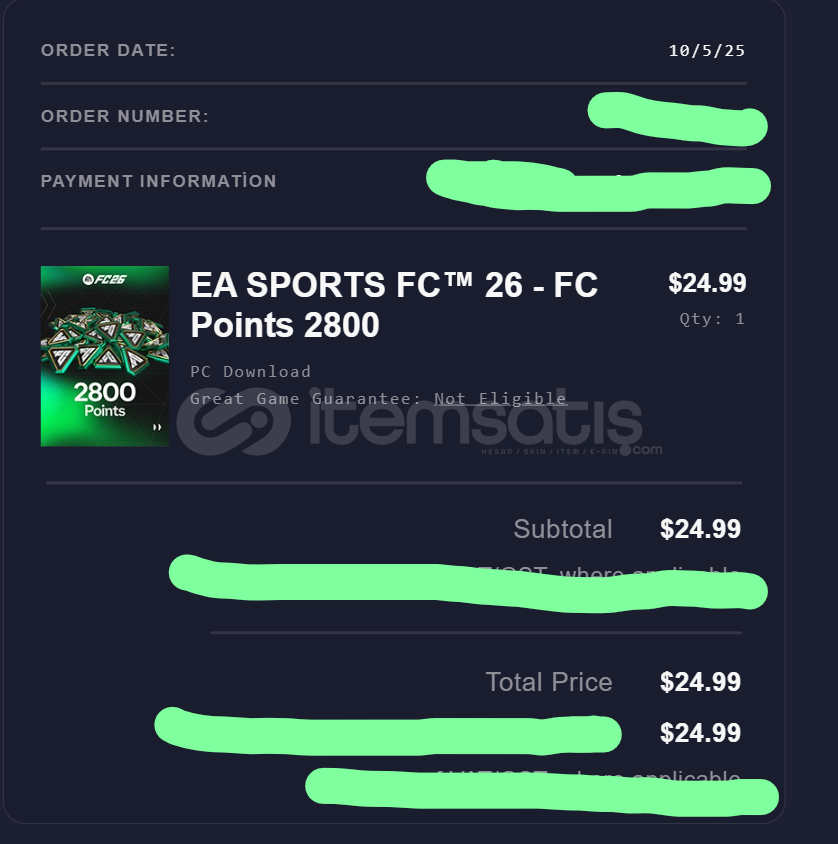Open the Not Eligible guarantee link
This screenshot has height=844, width=838.
pos(501,398)
